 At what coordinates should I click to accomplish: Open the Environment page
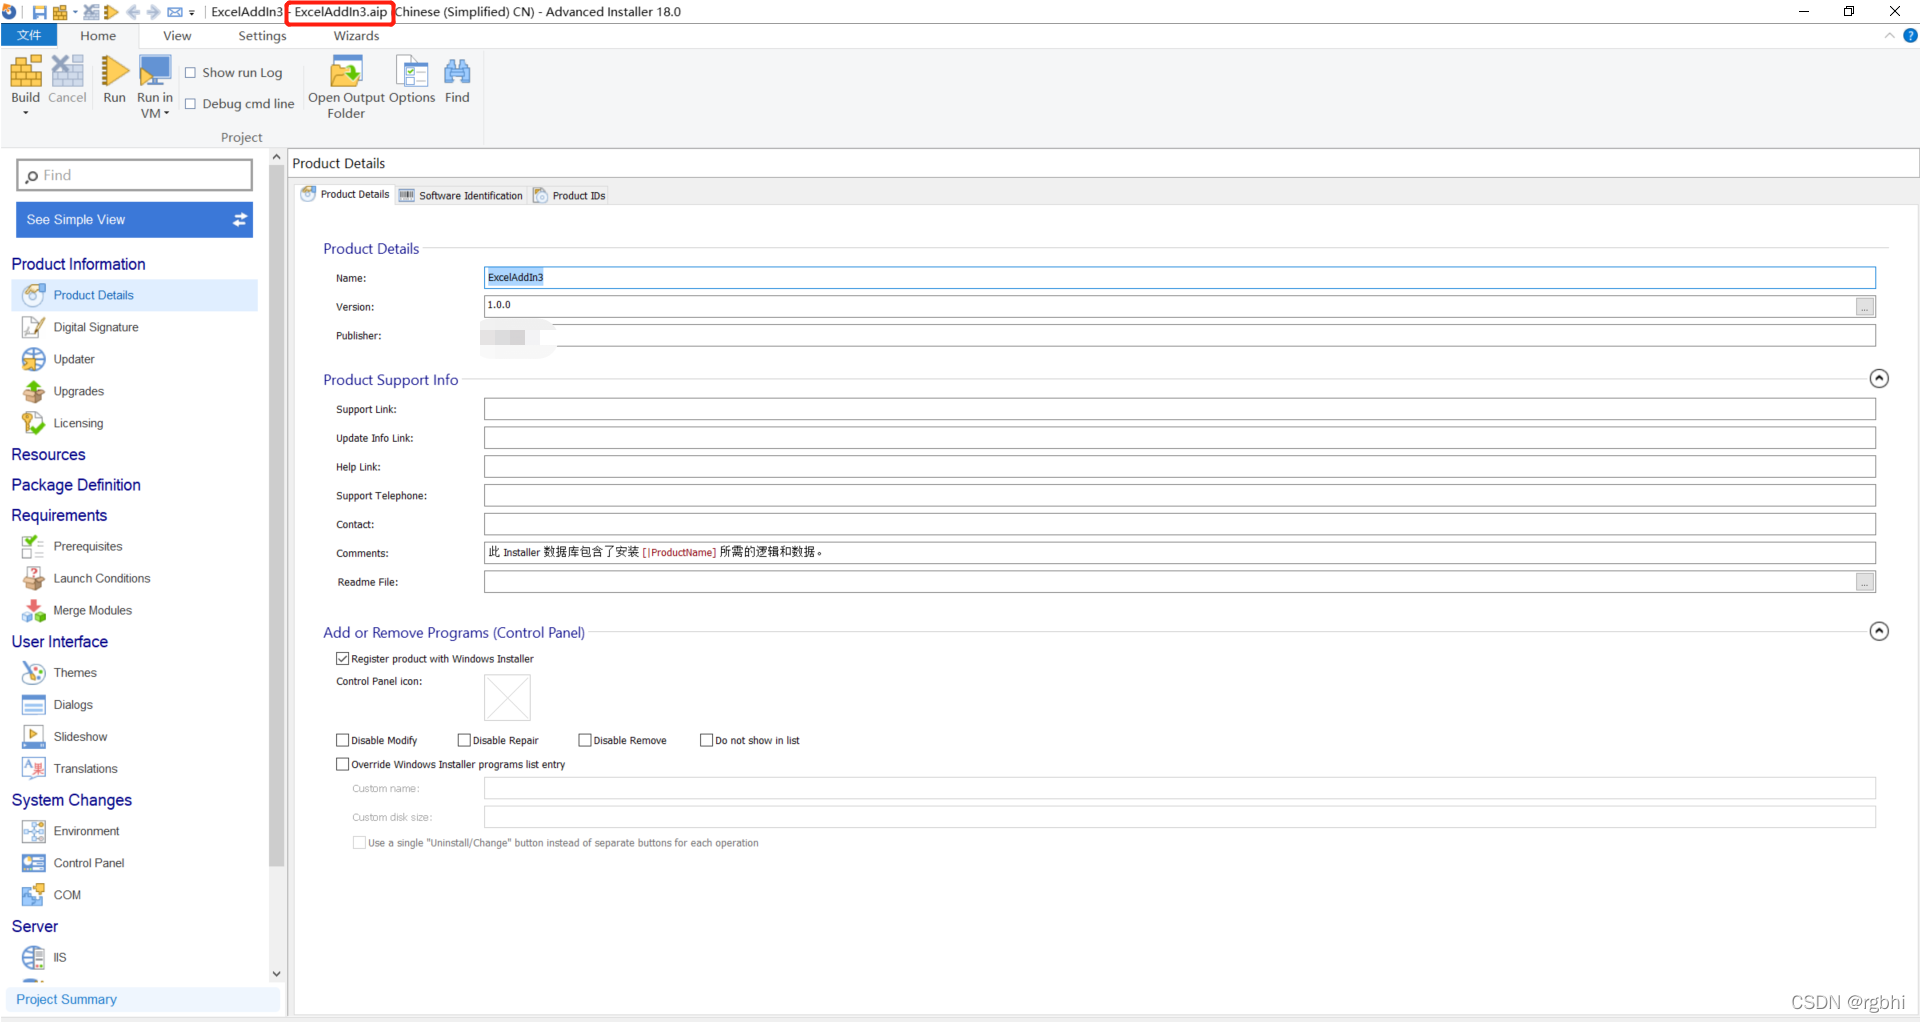coord(87,831)
